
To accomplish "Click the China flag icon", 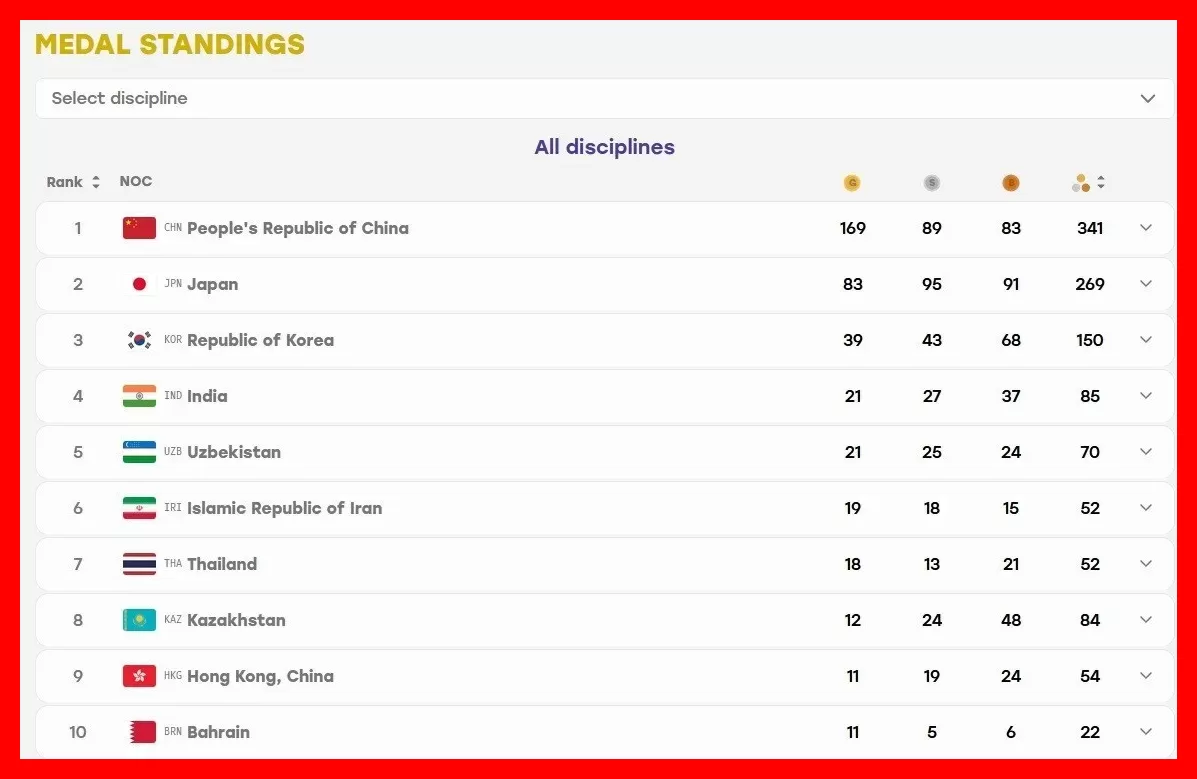I will point(139,228).
